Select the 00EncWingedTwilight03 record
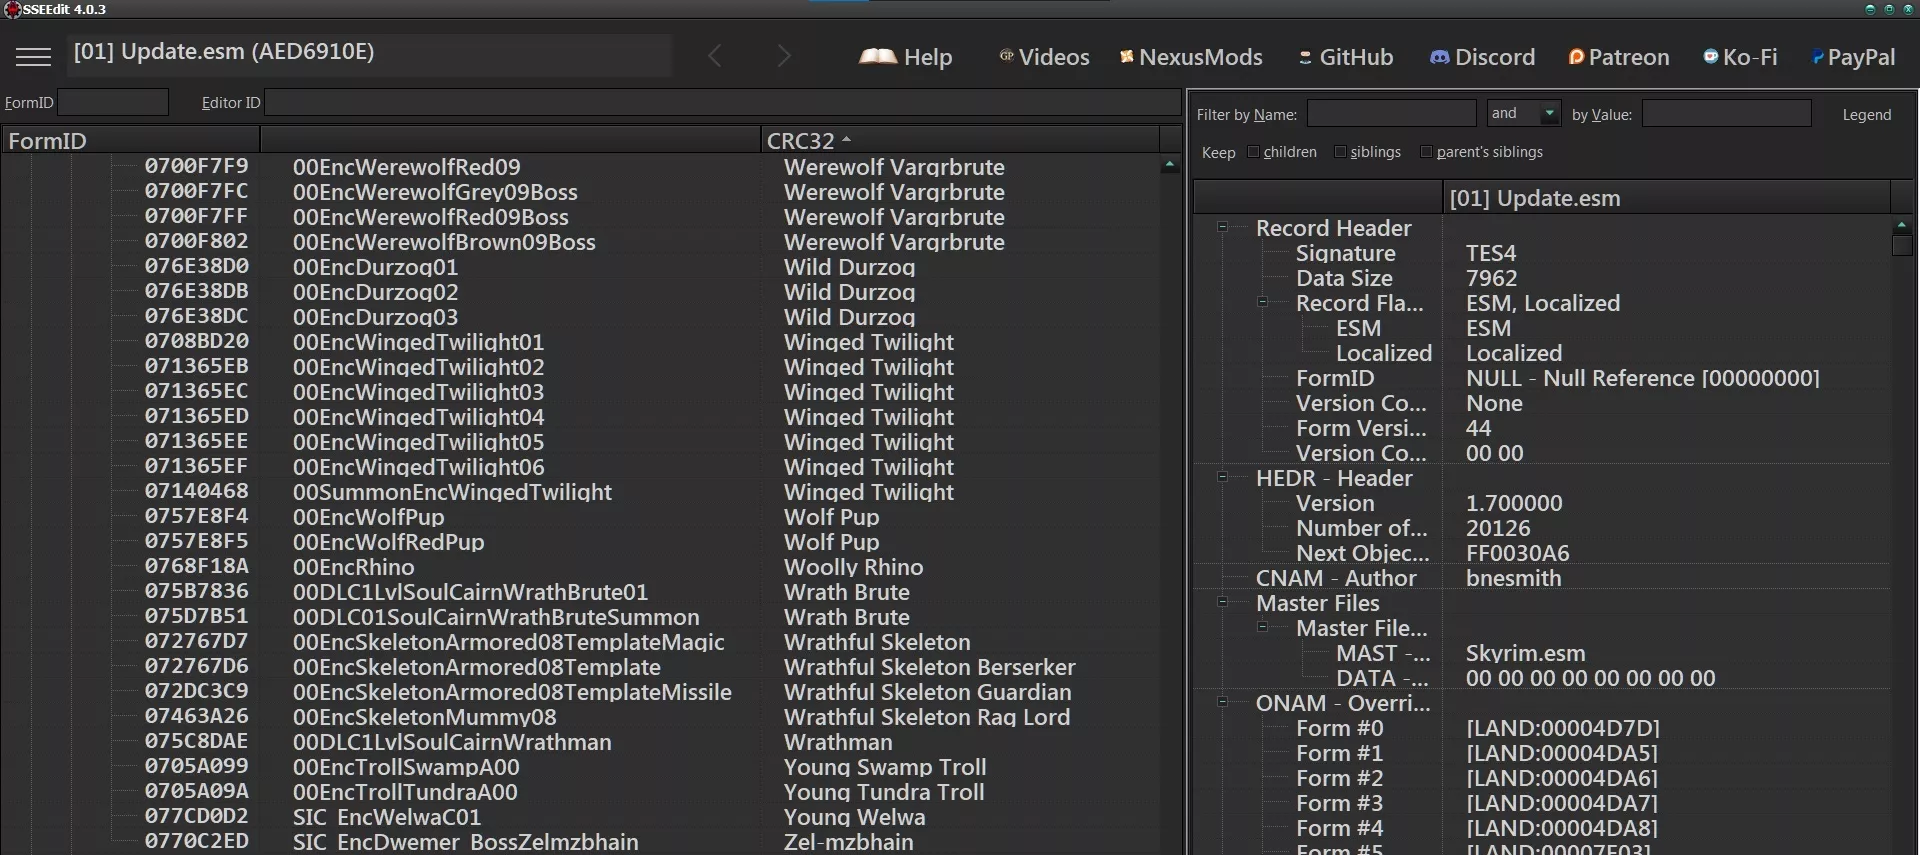The image size is (1920, 855). coord(418,392)
